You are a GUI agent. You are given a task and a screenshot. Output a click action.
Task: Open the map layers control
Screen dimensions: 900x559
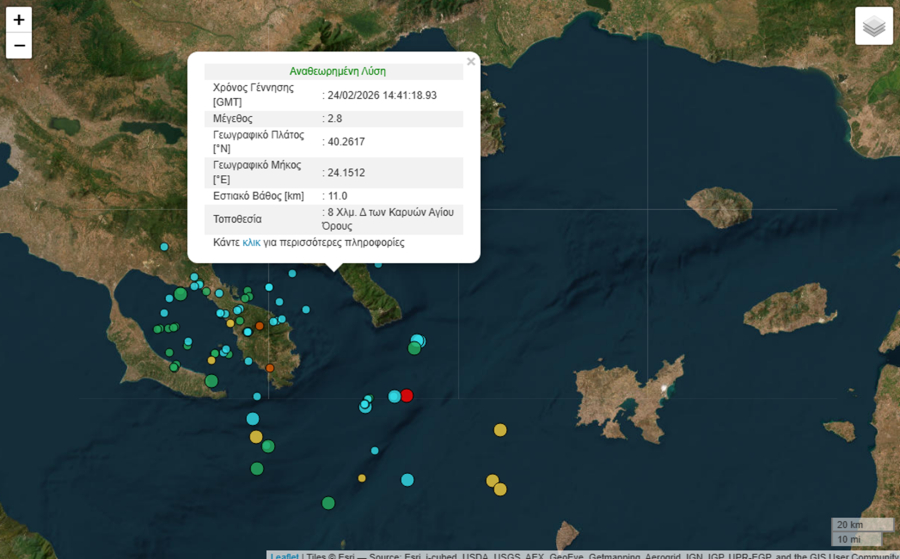coord(874,27)
